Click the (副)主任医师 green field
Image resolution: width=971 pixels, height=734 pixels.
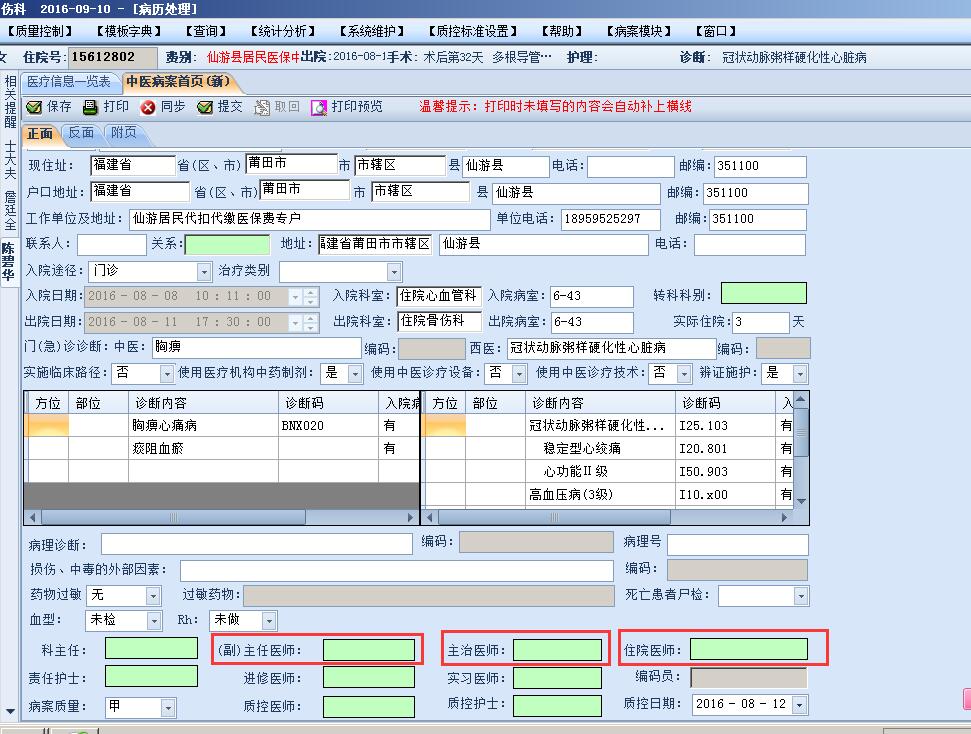(369, 650)
